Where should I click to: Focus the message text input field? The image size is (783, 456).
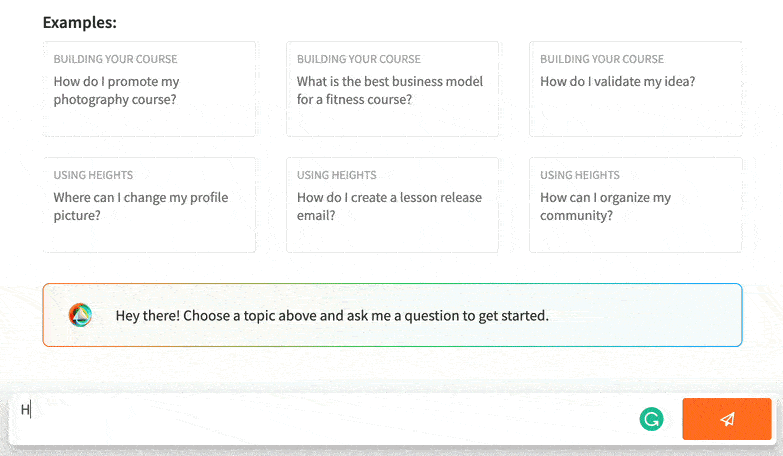coord(325,419)
